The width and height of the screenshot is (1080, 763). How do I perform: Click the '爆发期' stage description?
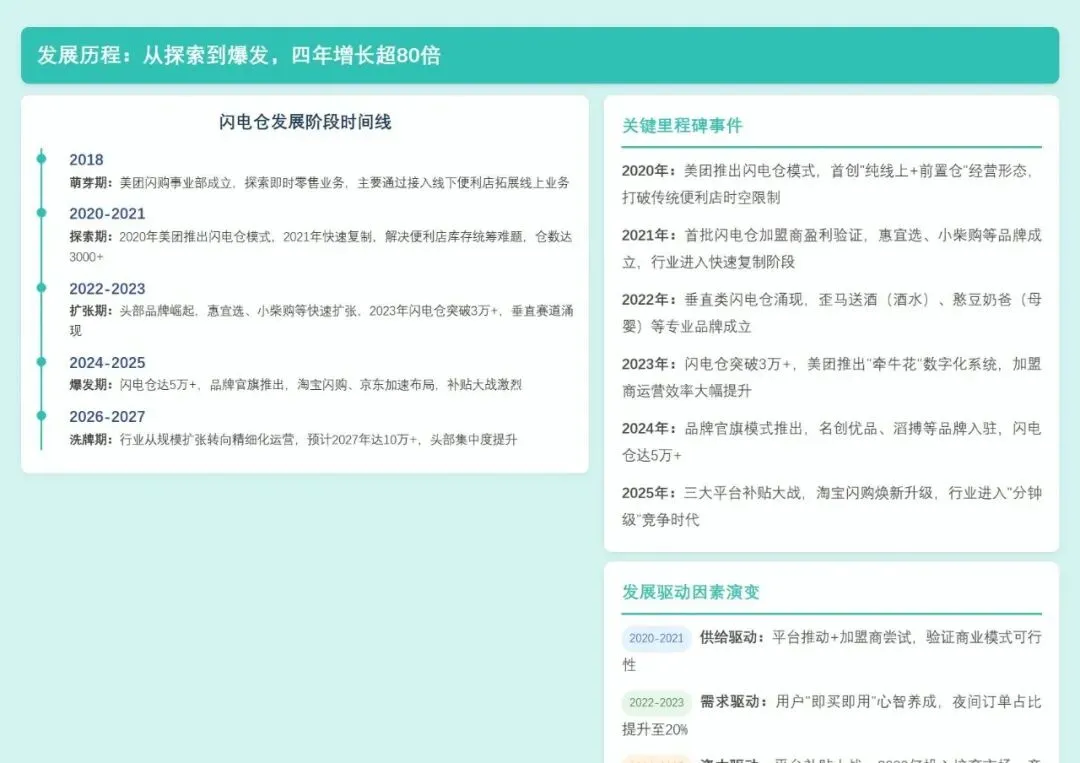(x=295, y=384)
